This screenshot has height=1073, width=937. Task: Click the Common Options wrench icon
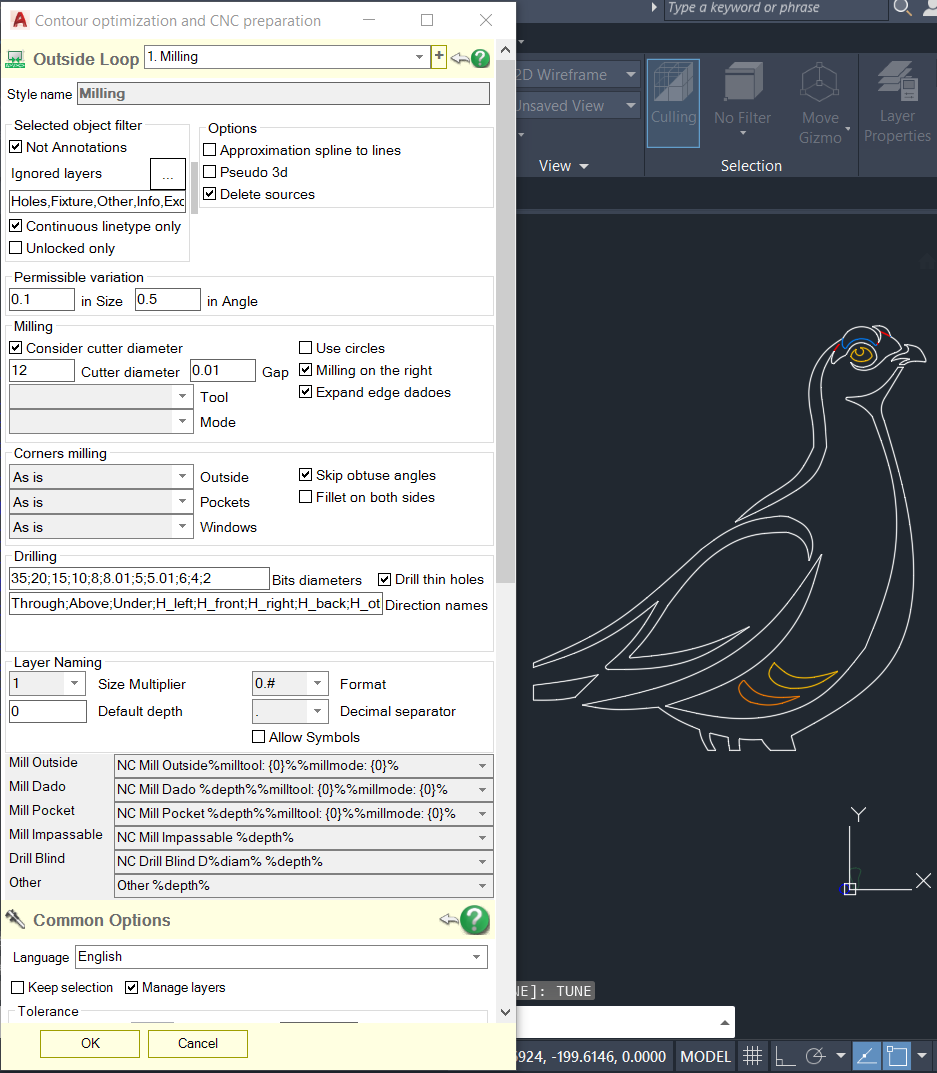[15, 919]
